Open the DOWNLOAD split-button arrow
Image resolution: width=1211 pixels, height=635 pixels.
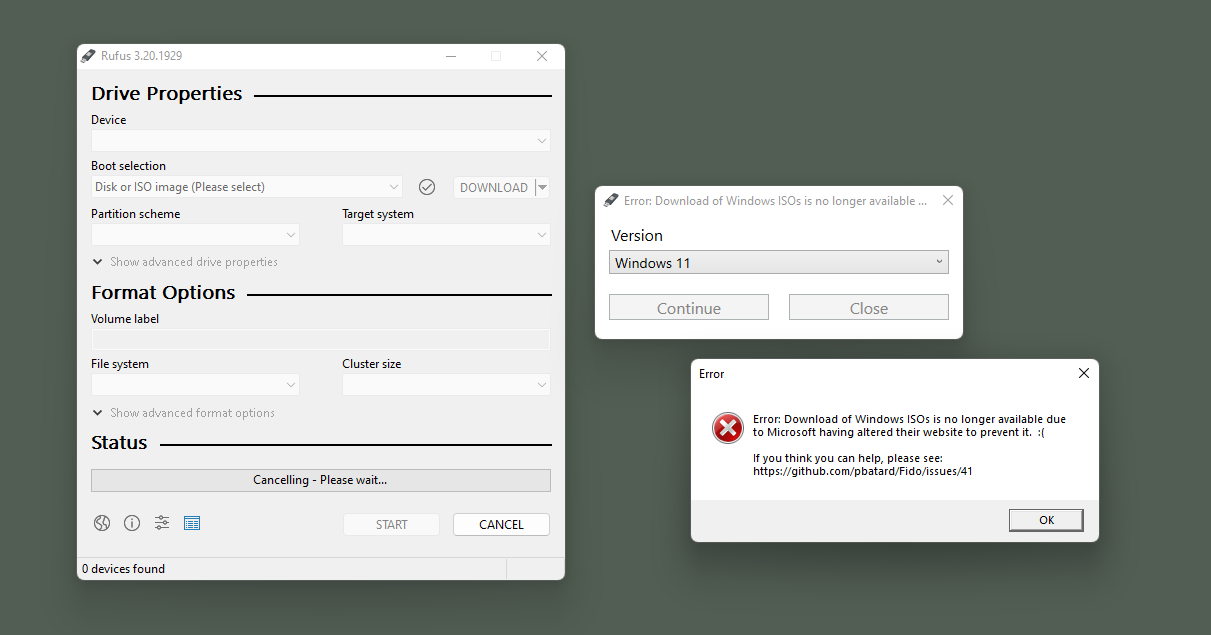542,187
